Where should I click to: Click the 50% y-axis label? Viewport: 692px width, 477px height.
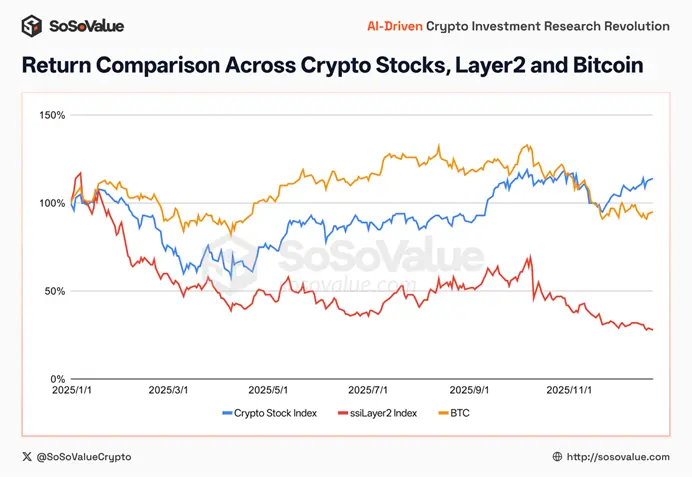[55, 291]
